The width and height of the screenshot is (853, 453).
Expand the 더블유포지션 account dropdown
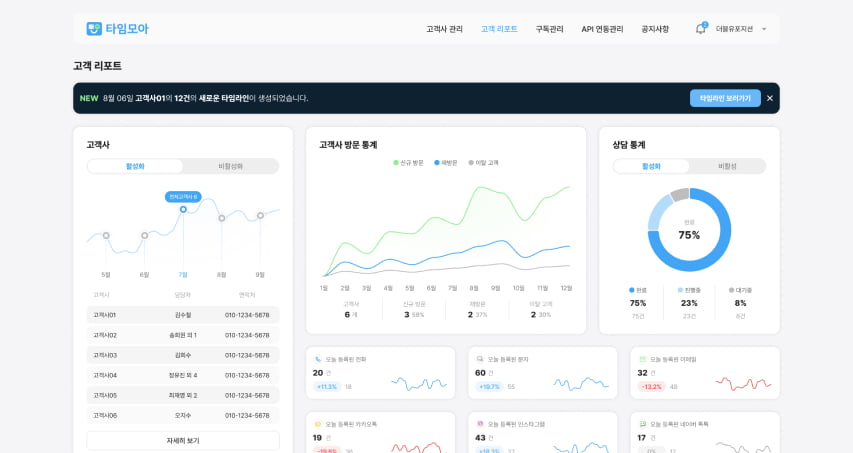(x=764, y=29)
